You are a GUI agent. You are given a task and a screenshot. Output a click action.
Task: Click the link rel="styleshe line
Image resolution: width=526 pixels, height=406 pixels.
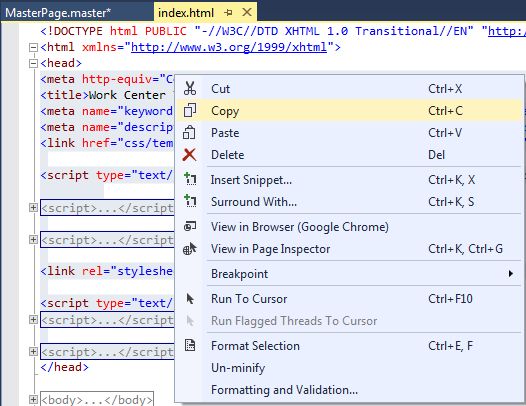(x=107, y=271)
